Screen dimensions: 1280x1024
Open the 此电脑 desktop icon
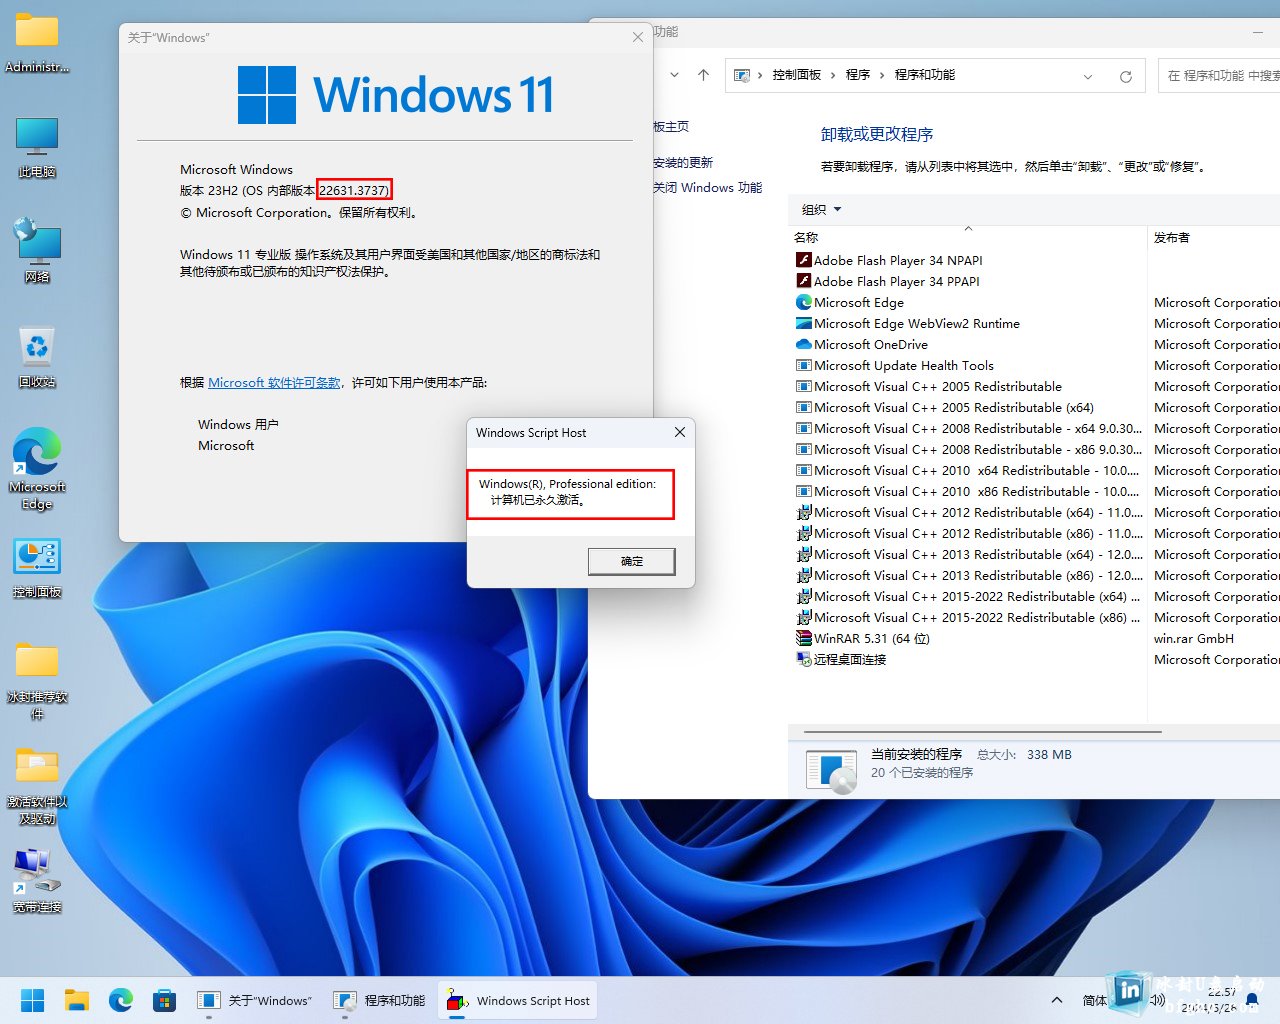pyautogui.click(x=37, y=147)
